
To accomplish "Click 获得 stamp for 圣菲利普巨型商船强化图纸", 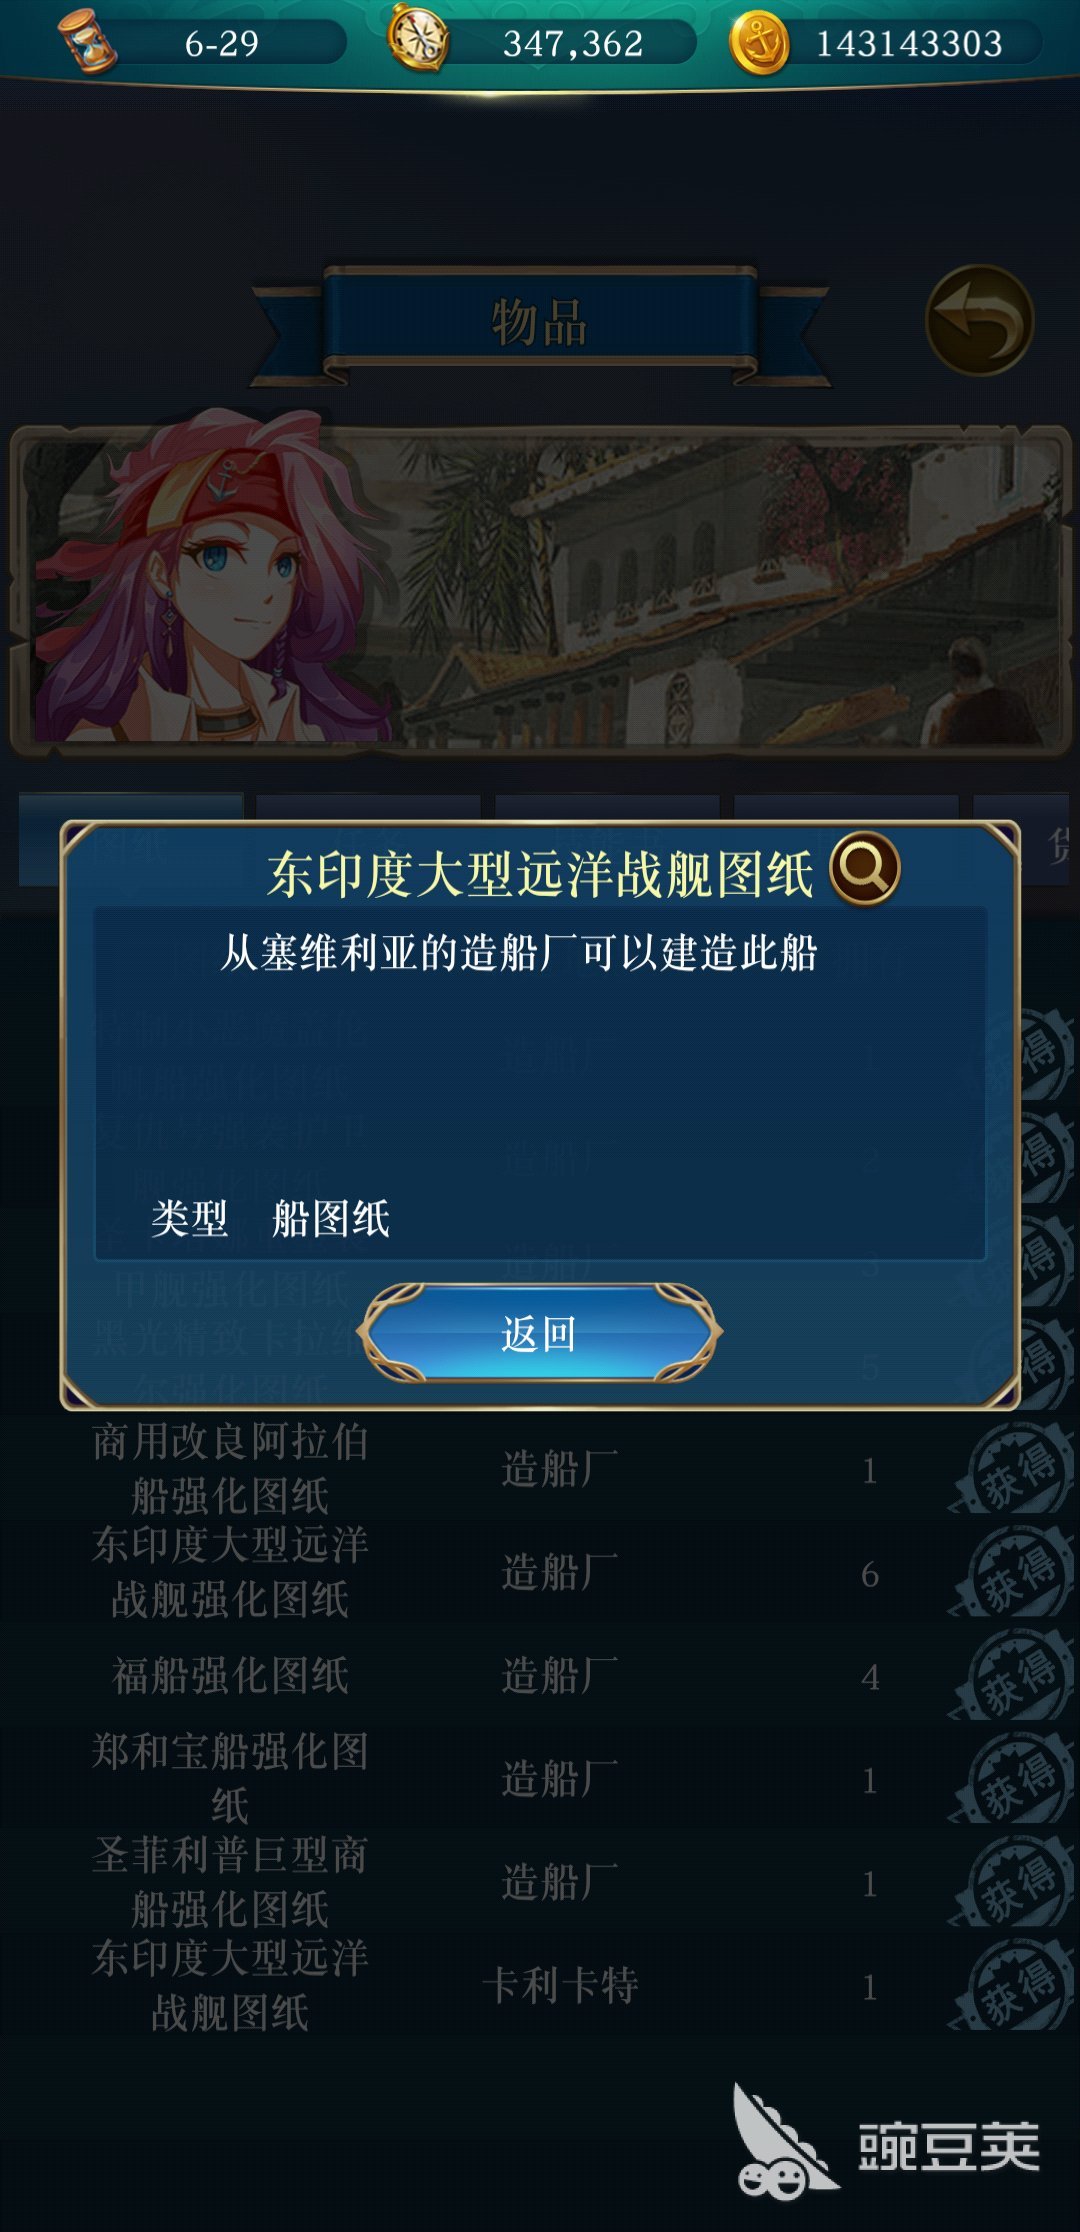I will click(x=1014, y=1882).
